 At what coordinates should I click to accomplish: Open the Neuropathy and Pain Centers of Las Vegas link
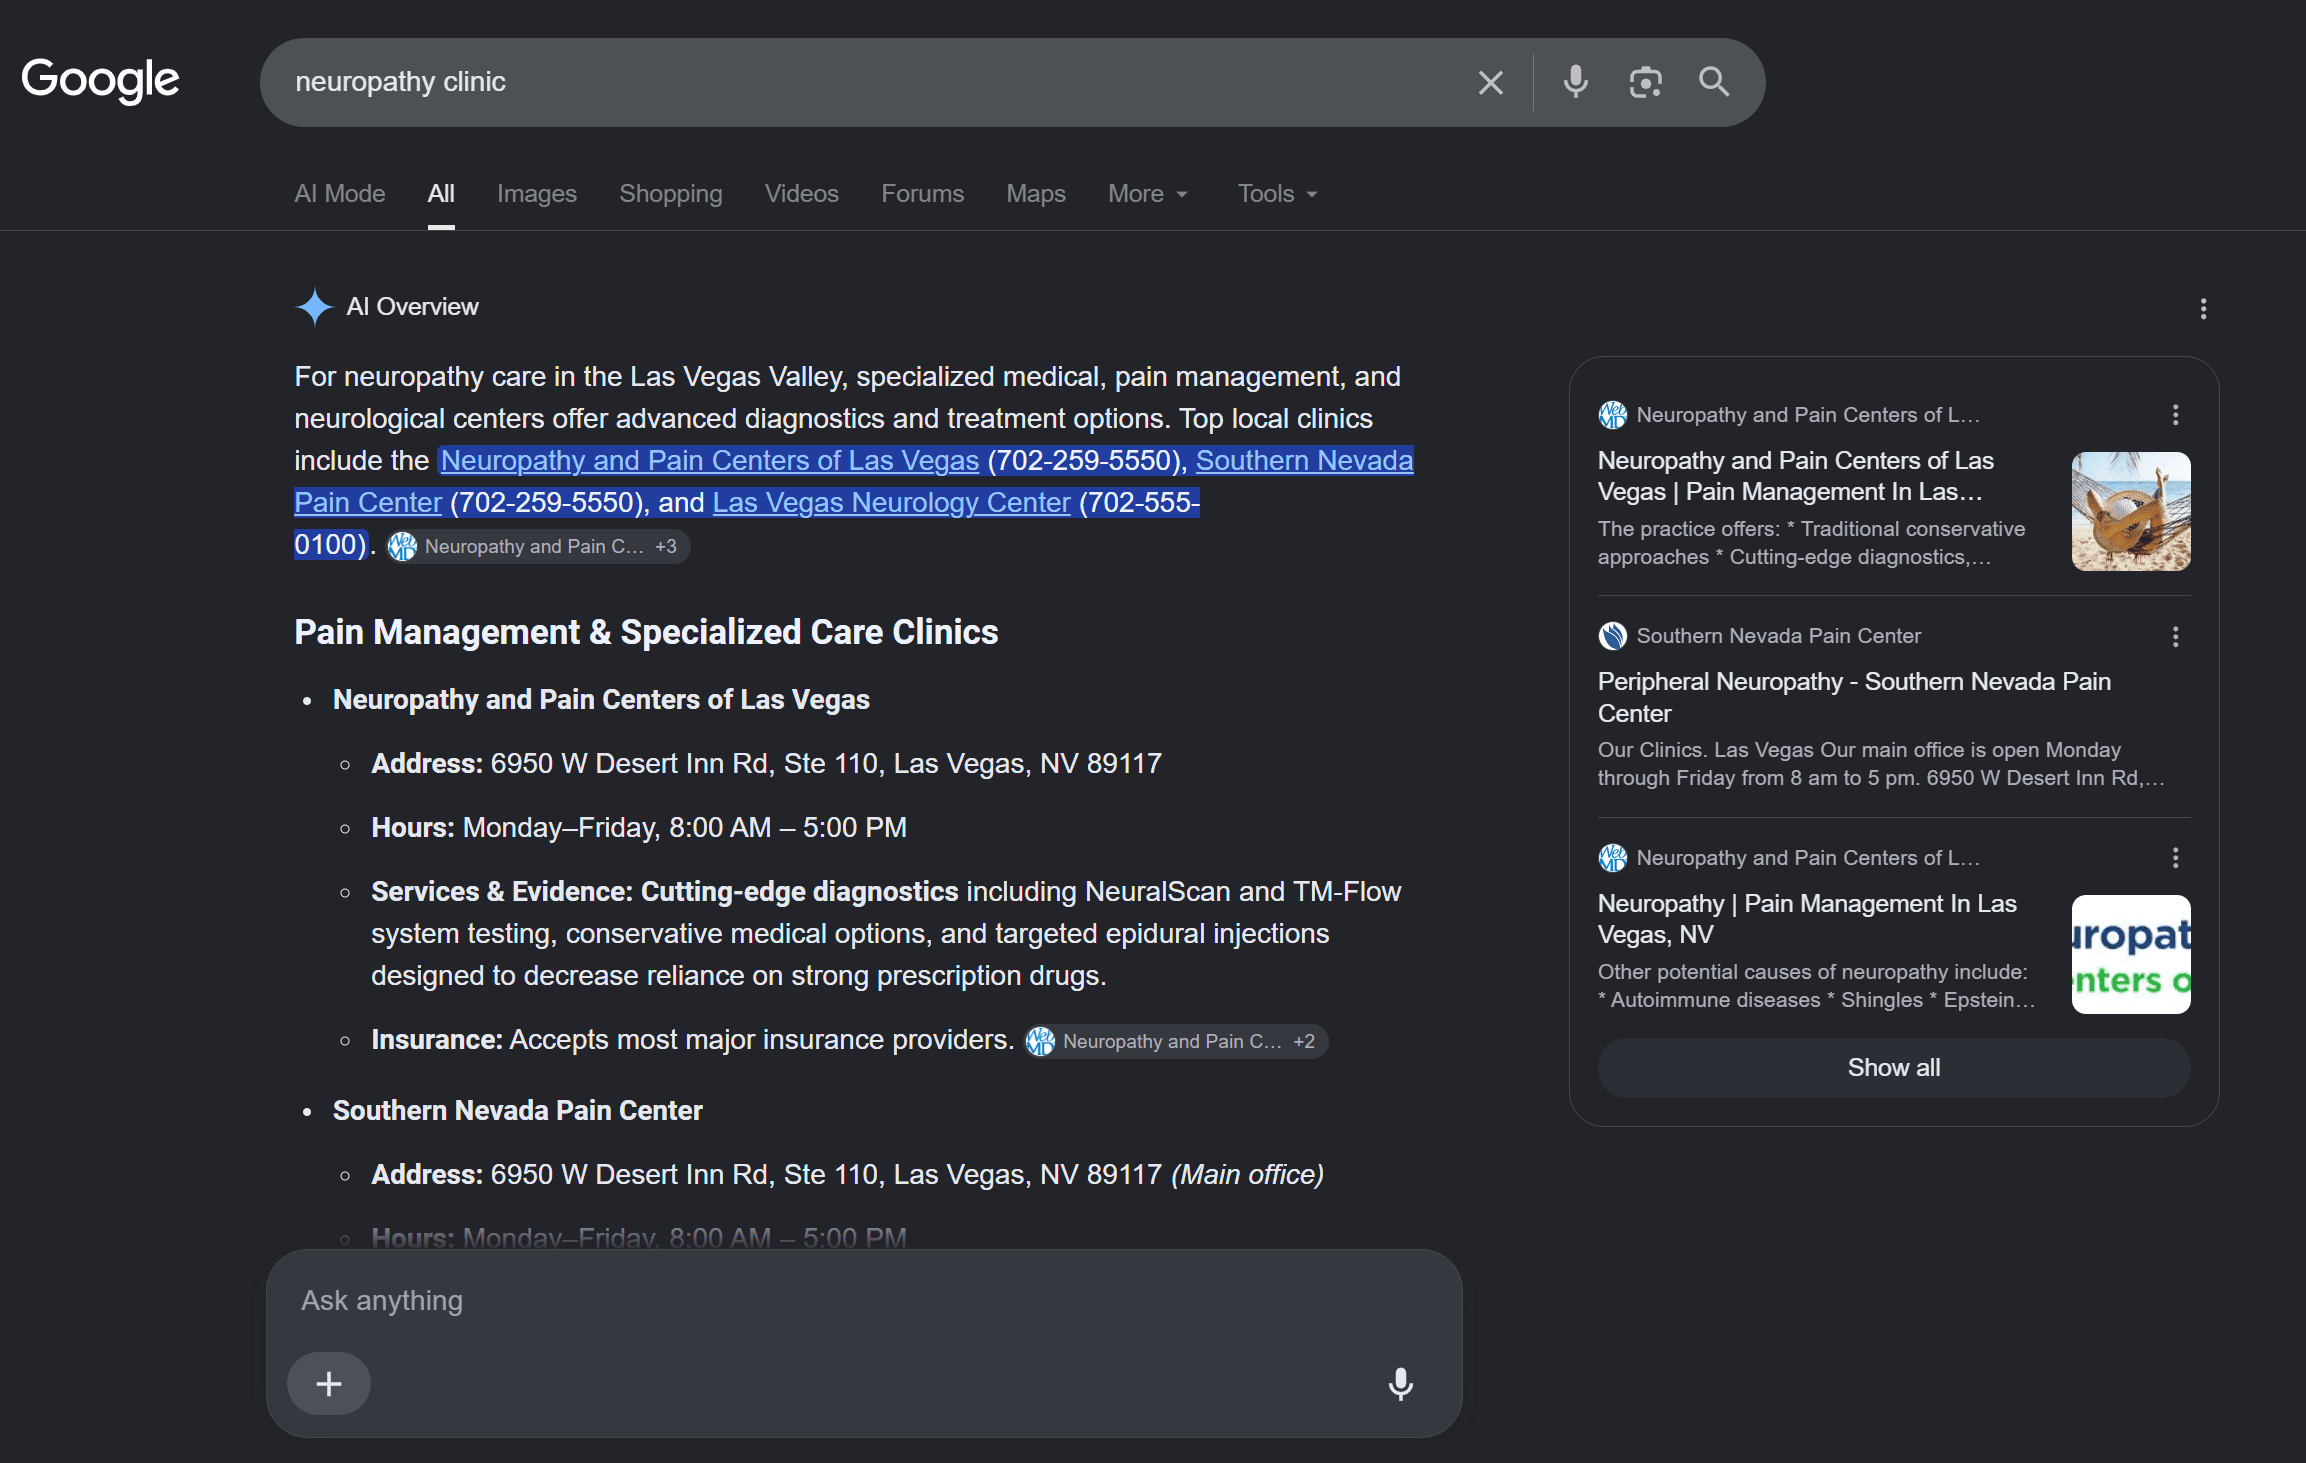710,461
